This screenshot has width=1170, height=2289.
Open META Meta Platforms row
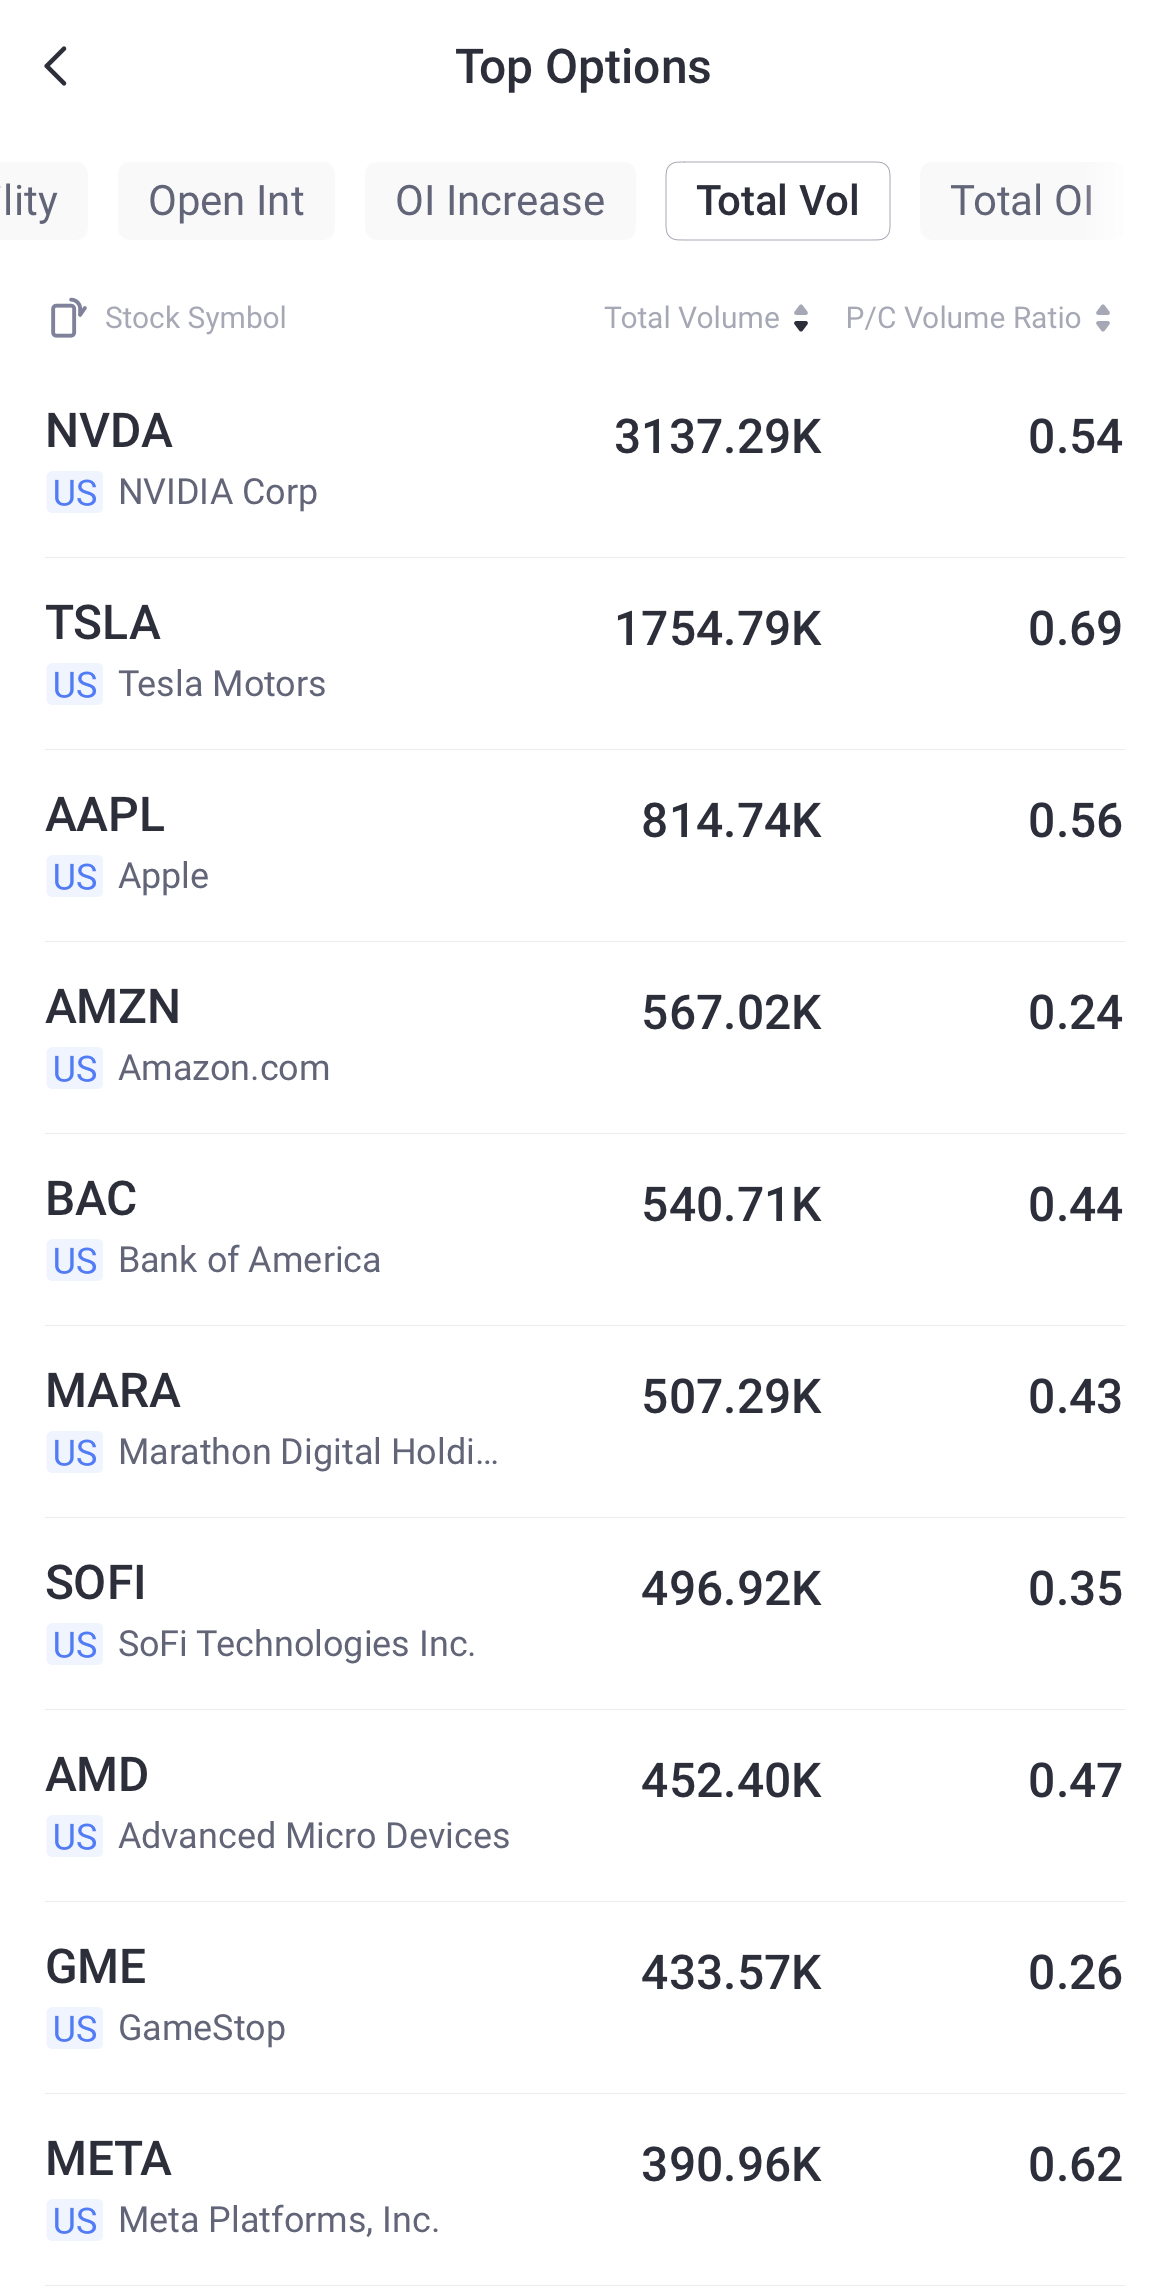point(584,2189)
